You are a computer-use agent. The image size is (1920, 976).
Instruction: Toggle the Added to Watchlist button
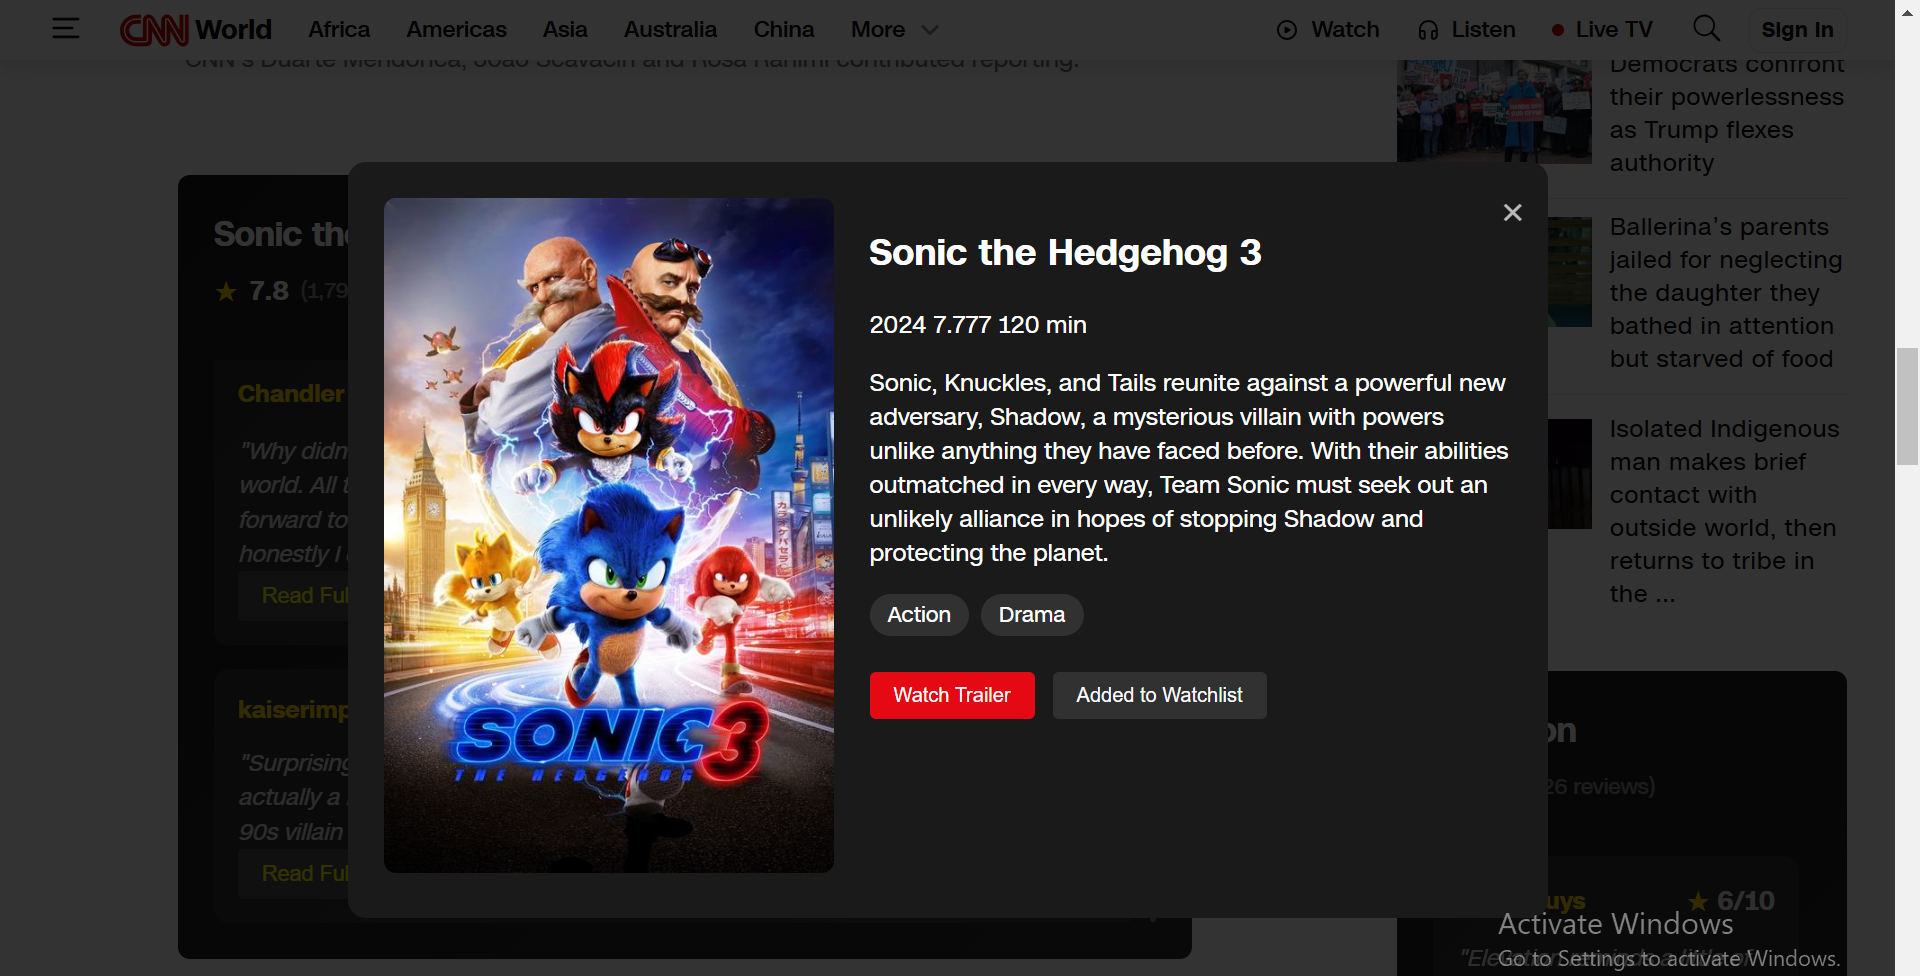point(1159,695)
